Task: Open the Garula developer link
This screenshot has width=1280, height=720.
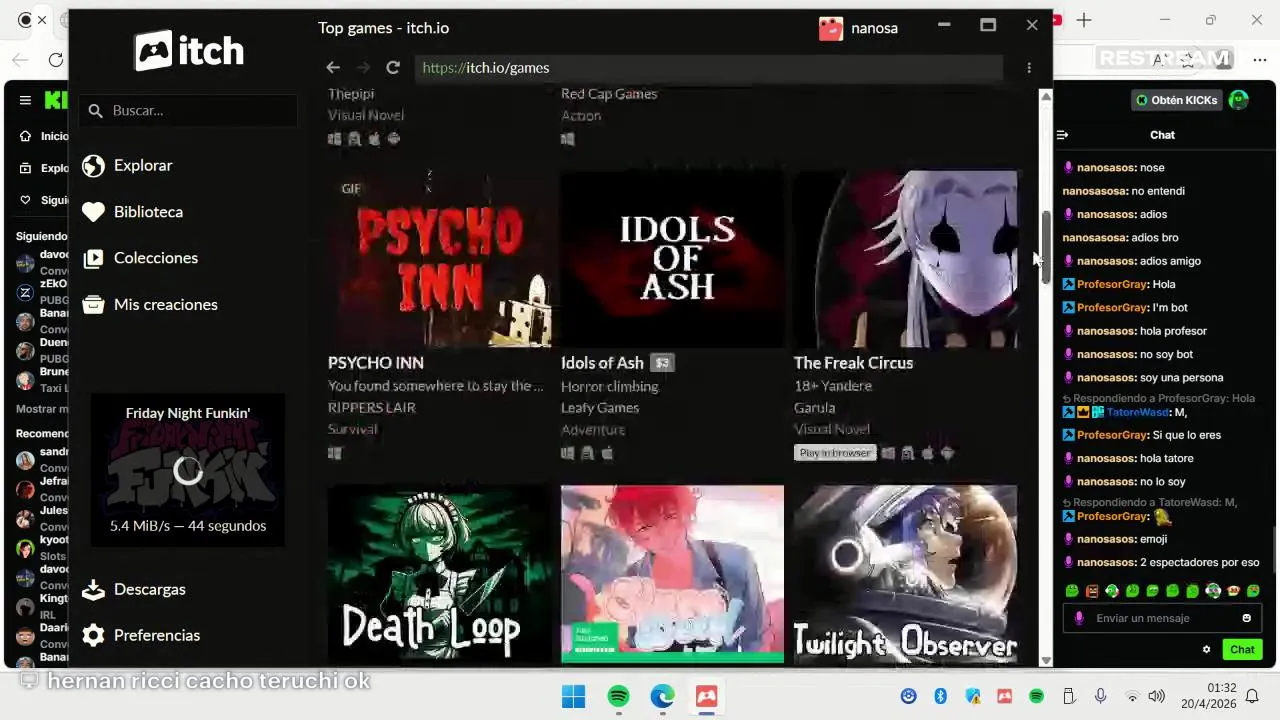Action: click(x=814, y=408)
